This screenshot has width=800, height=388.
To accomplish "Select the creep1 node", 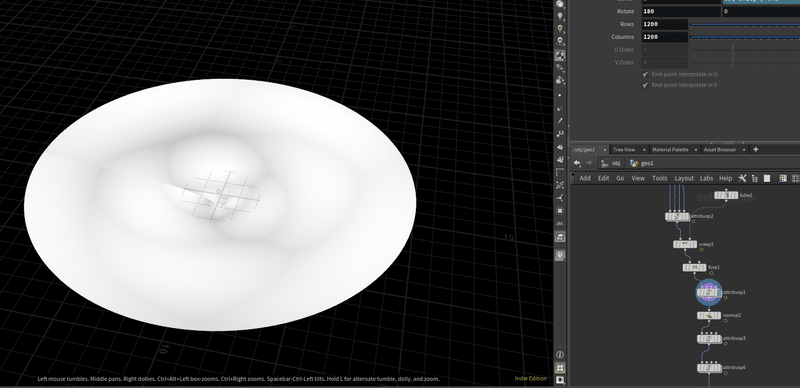I will click(x=685, y=245).
